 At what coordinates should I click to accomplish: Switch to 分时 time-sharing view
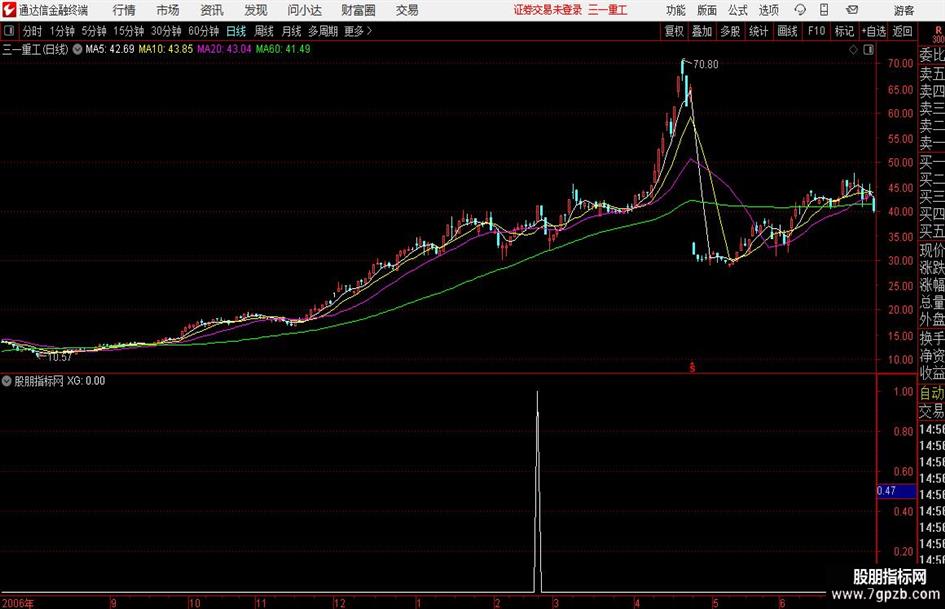(x=33, y=31)
